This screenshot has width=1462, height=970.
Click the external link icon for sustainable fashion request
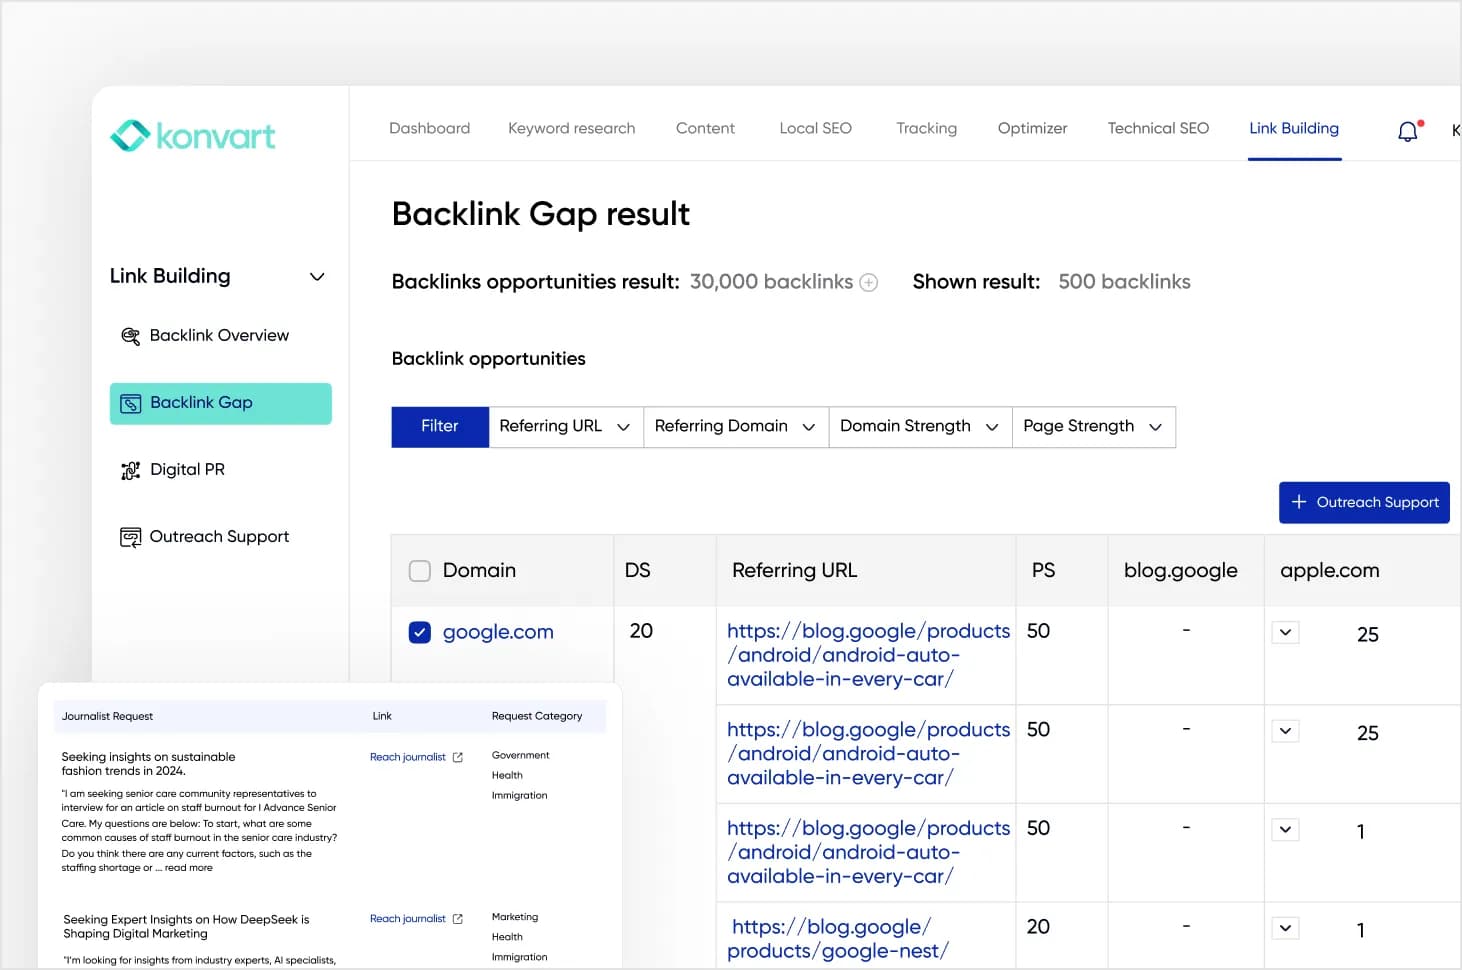click(x=458, y=757)
